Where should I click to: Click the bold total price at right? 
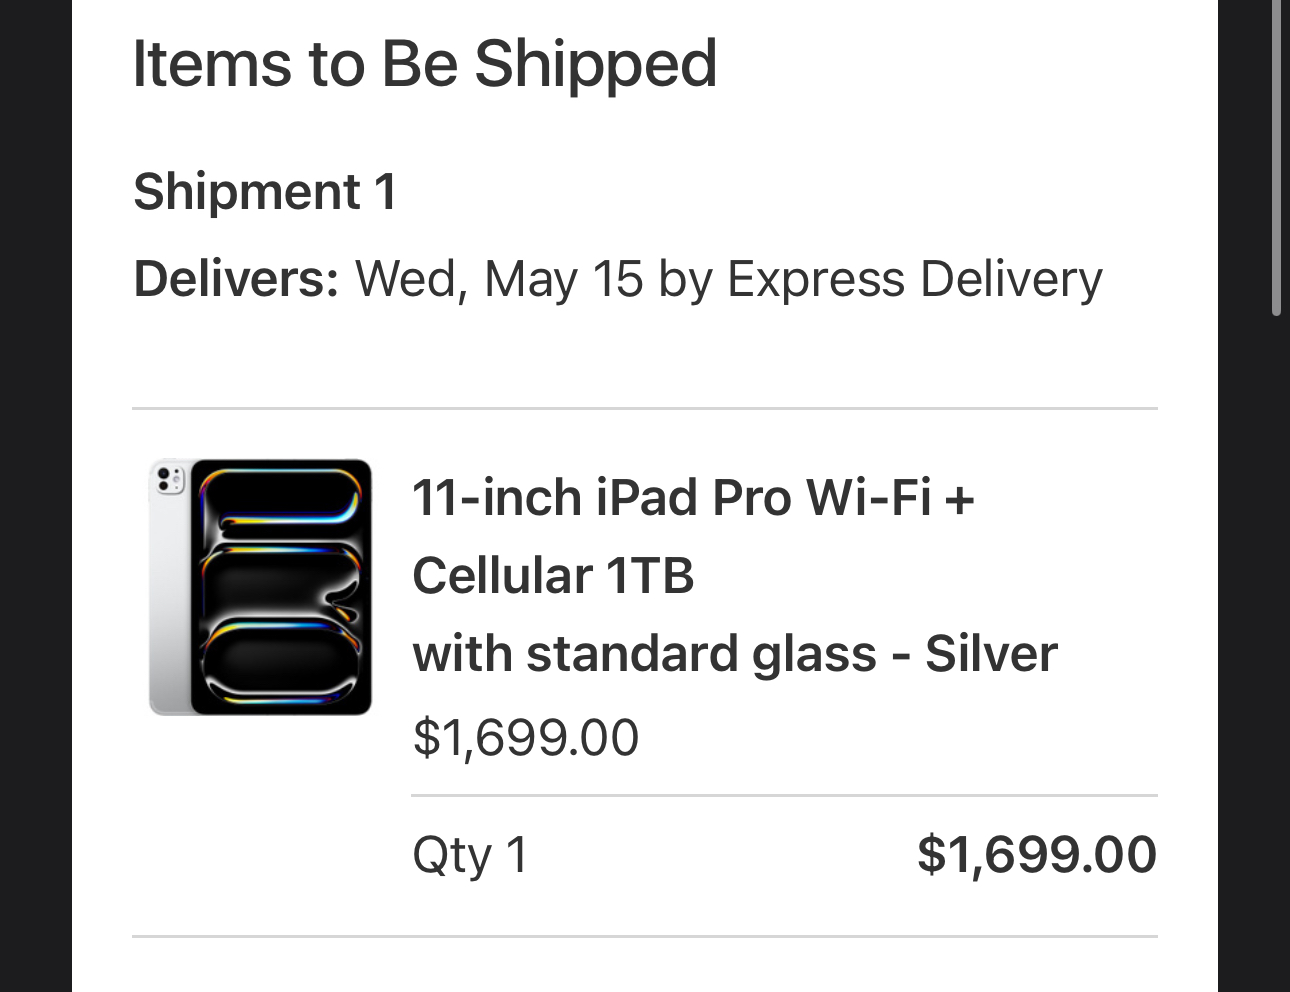tap(1036, 856)
